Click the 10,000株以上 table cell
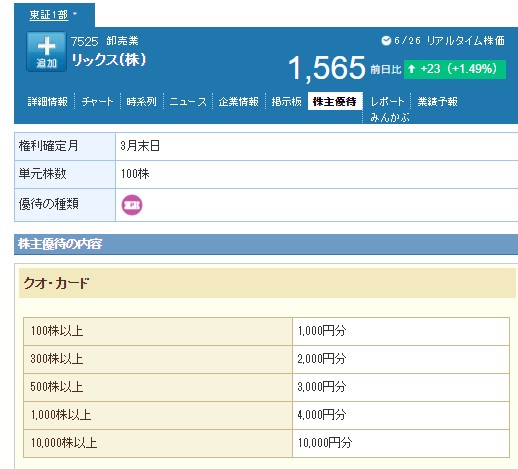518x469 pixels. coord(158,443)
